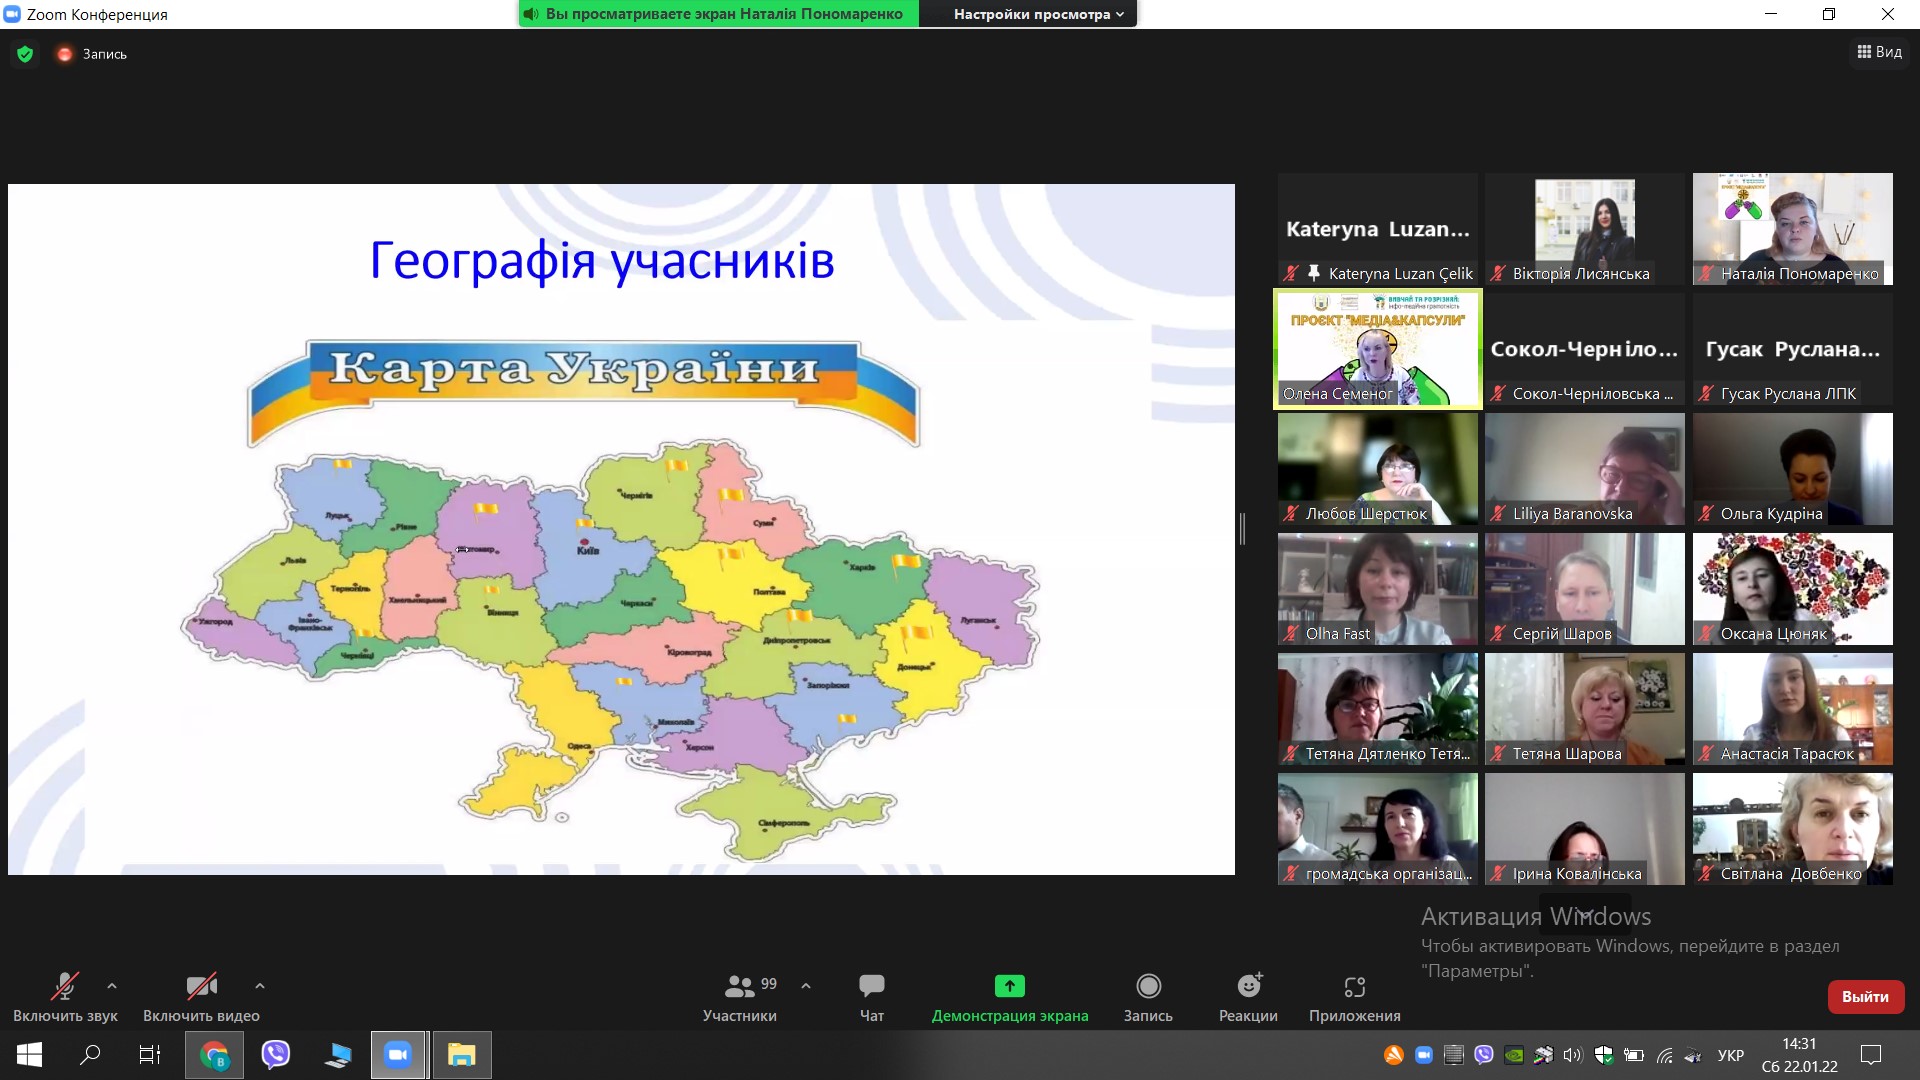Image resolution: width=1920 pixels, height=1080 pixels.
Task: Open Windows Security shield in tray
Action: point(1604,1055)
